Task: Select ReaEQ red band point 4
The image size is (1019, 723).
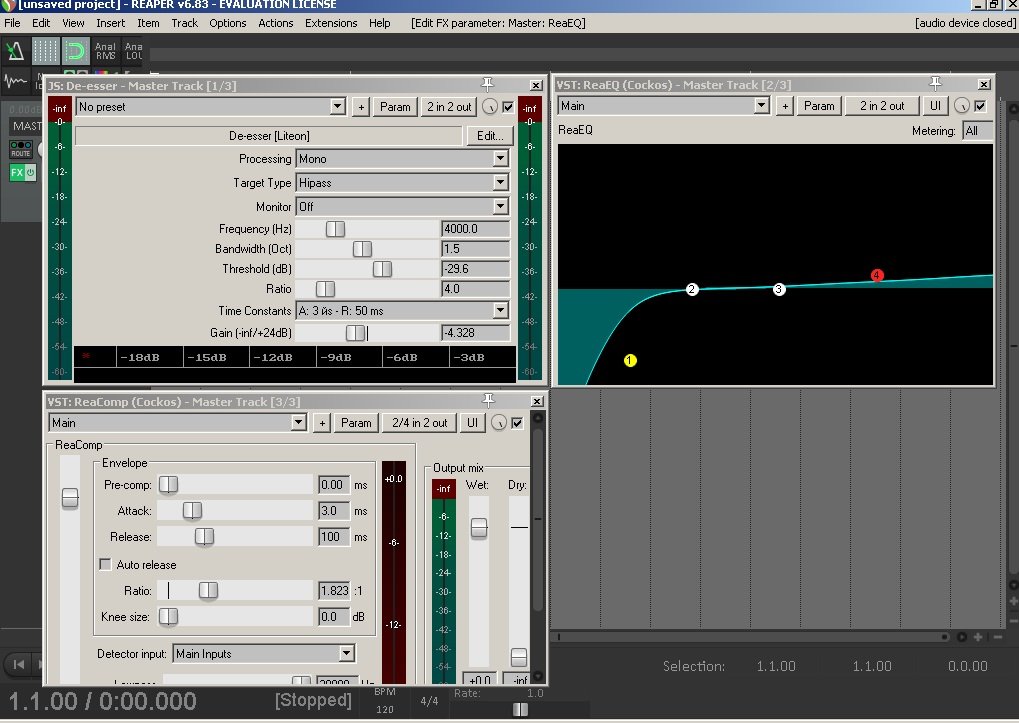Action: (877, 275)
